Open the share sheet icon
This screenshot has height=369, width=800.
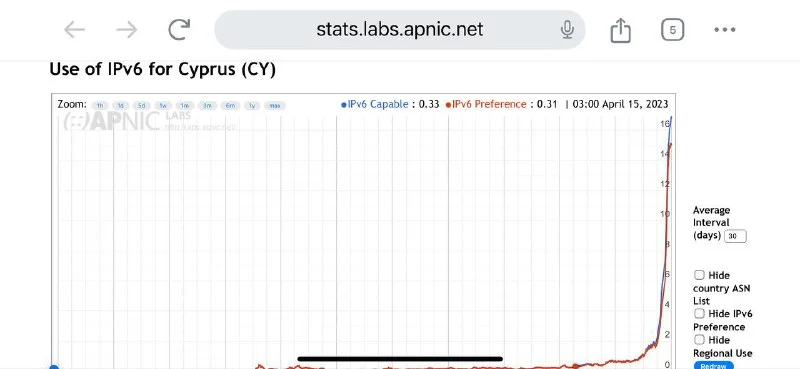click(x=620, y=30)
